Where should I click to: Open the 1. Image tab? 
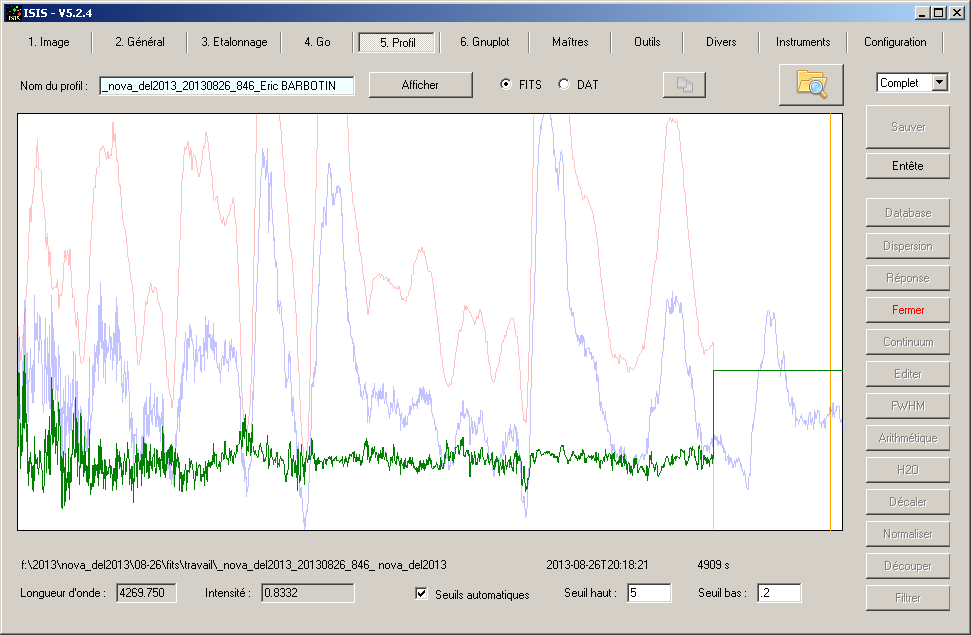[48, 42]
